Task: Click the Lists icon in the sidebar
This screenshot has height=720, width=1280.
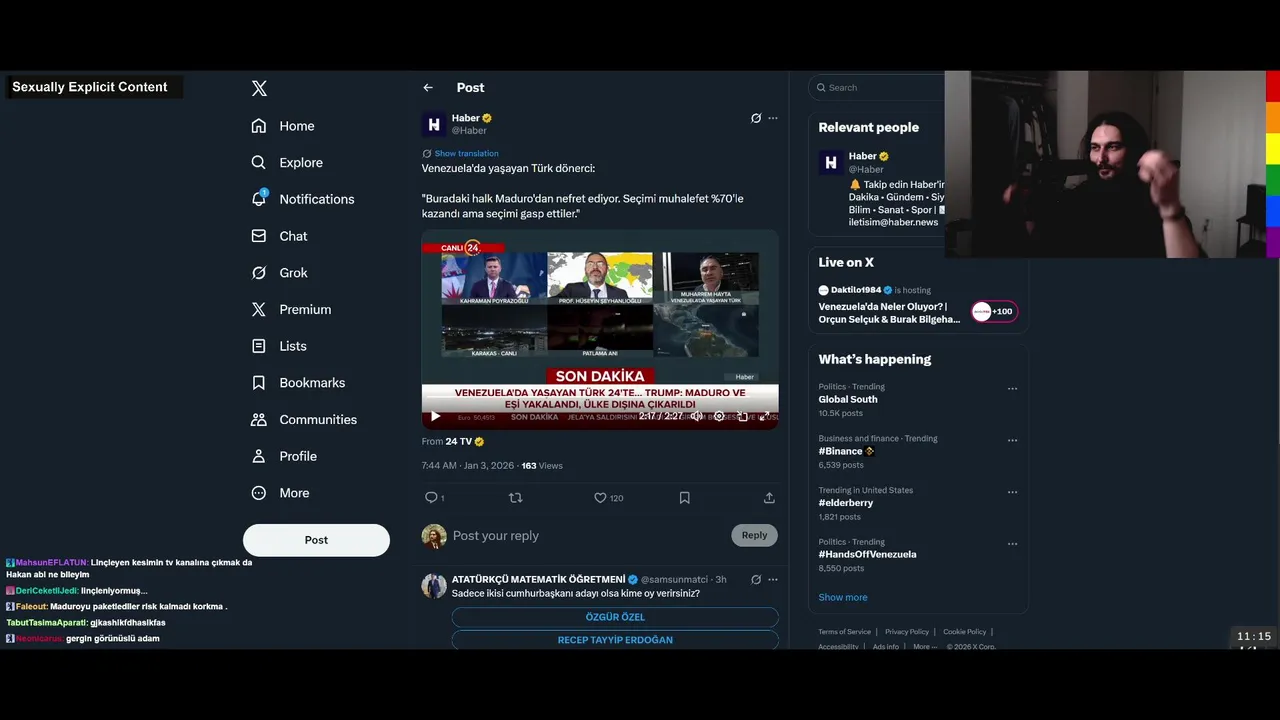Action: 259,346
